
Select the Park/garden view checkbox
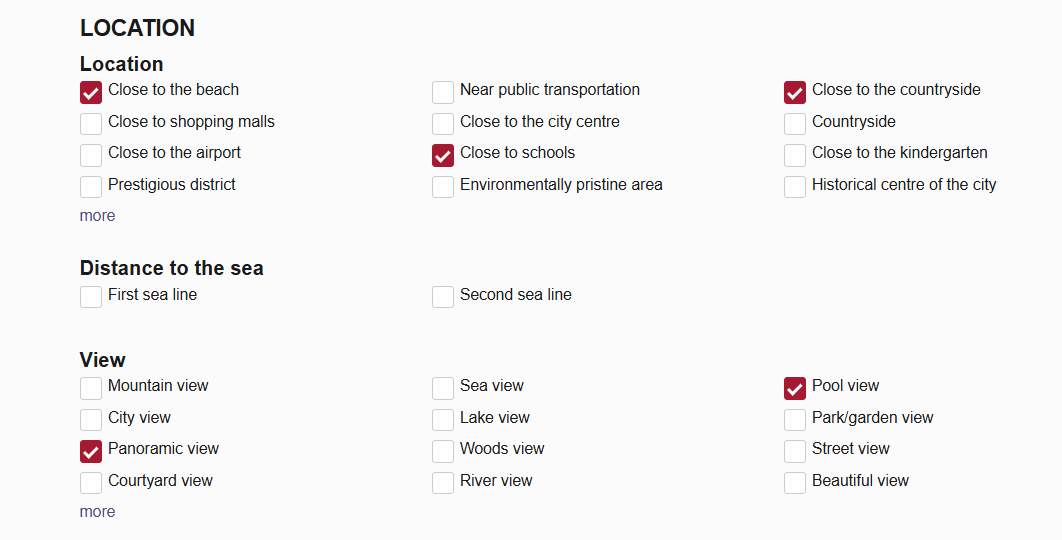click(795, 420)
